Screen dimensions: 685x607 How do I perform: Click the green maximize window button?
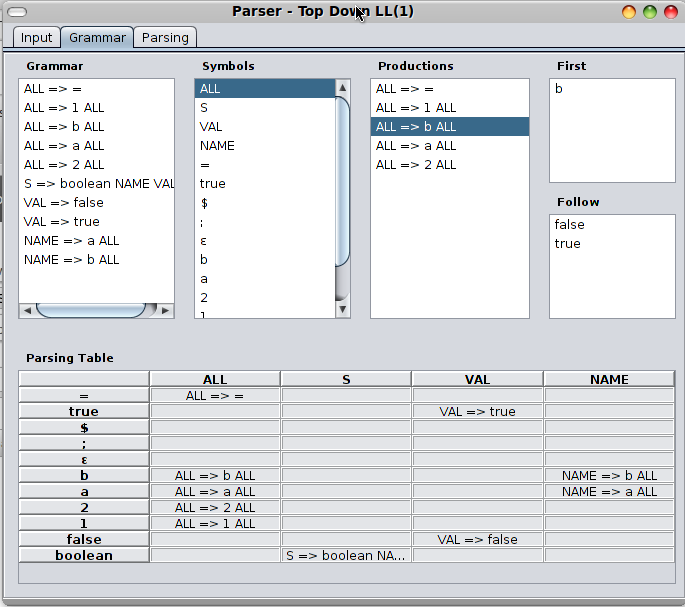tap(650, 12)
